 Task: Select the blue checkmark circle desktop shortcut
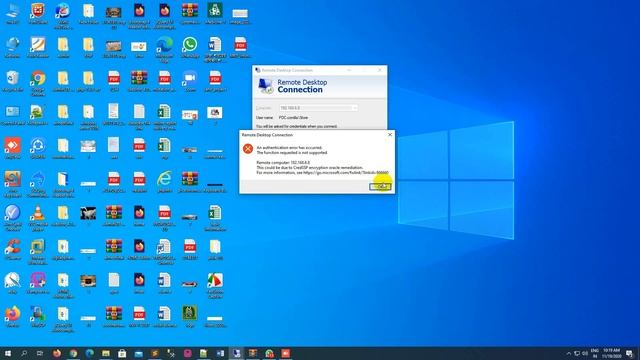(x=12, y=218)
